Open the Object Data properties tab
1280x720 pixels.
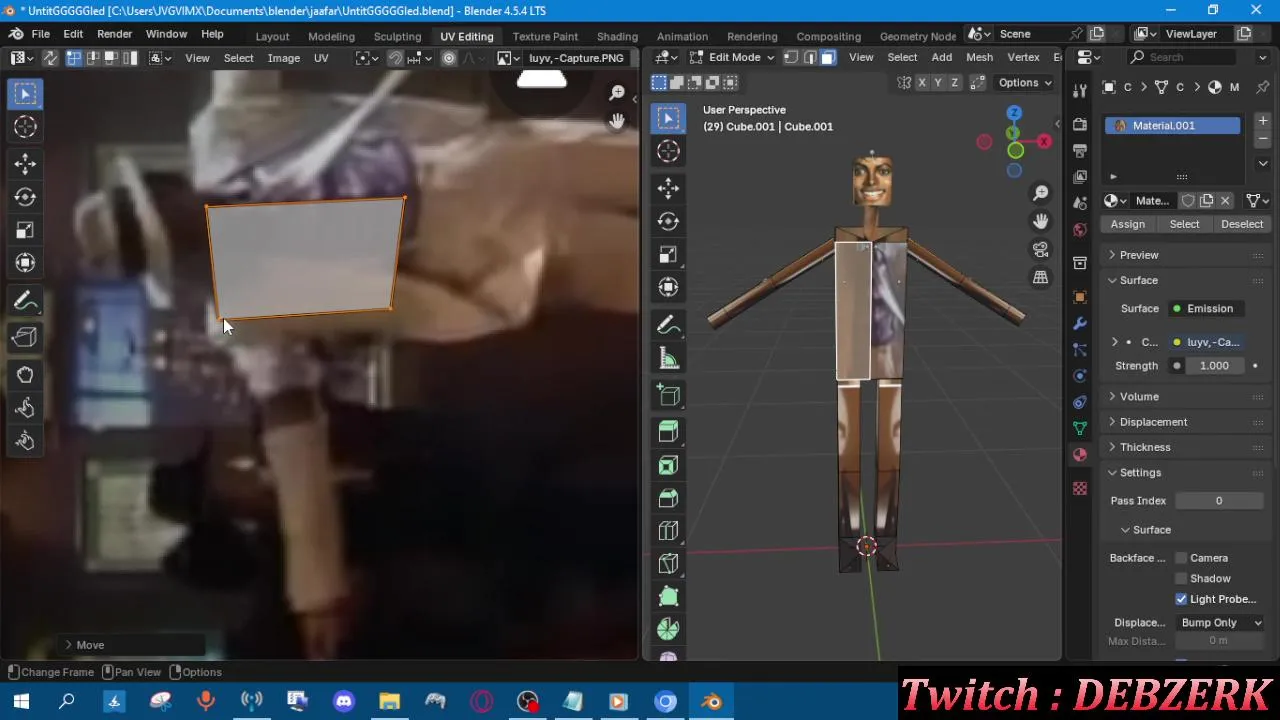[x=1079, y=428]
